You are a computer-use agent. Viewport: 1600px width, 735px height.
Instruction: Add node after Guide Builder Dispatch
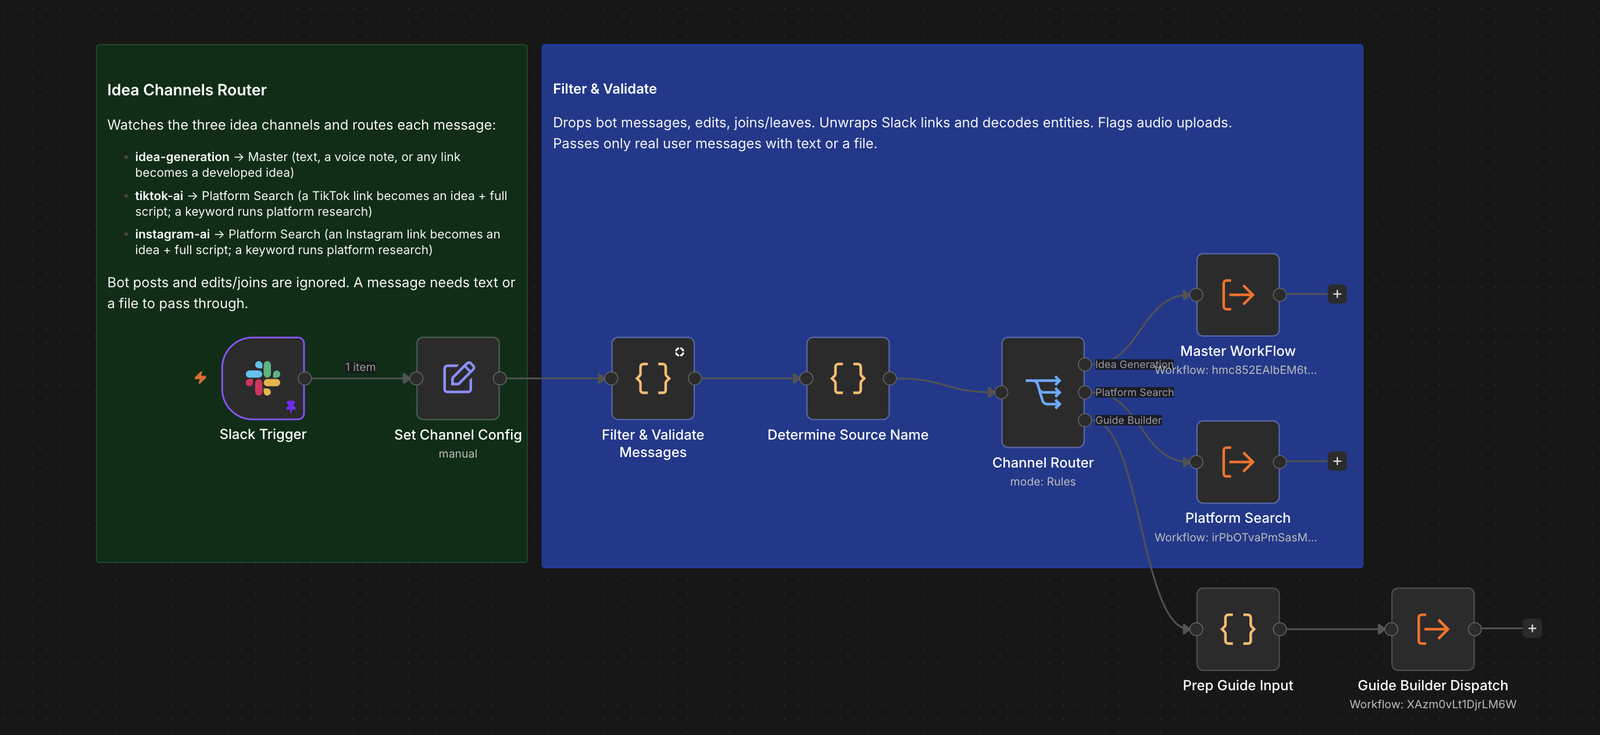point(1532,628)
